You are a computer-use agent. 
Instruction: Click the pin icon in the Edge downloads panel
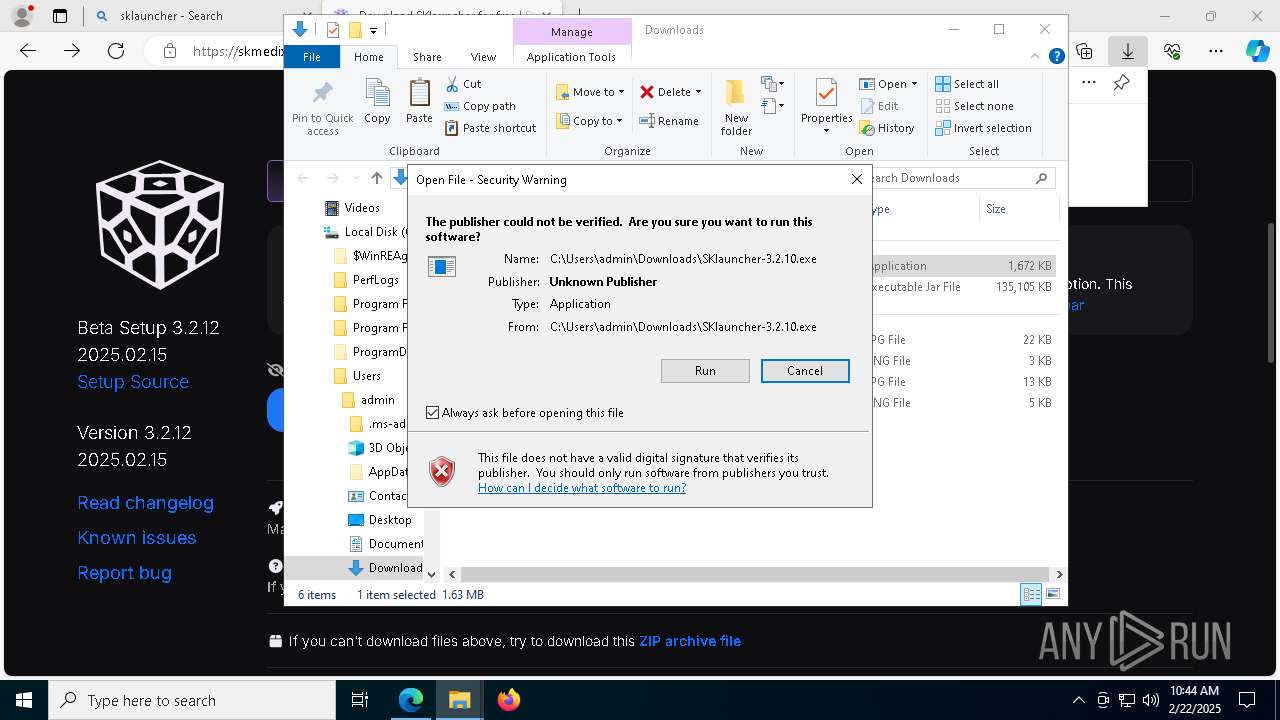click(x=1121, y=83)
